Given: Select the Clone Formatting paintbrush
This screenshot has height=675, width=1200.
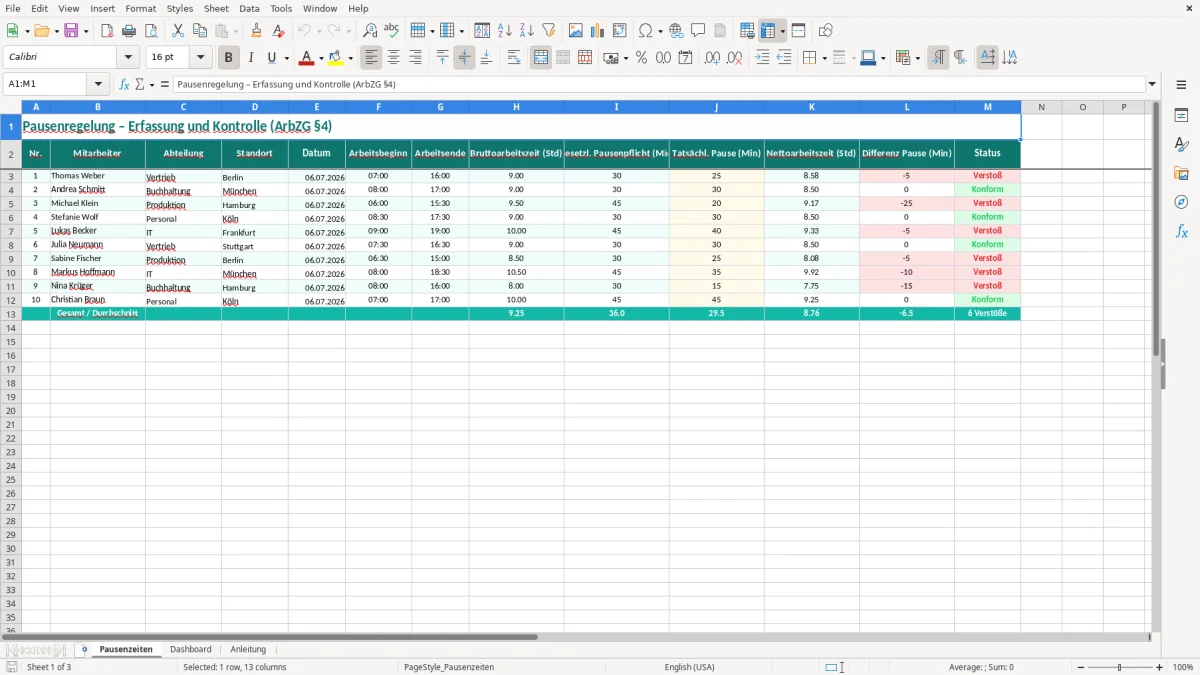Looking at the screenshot, I should [x=257, y=31].
